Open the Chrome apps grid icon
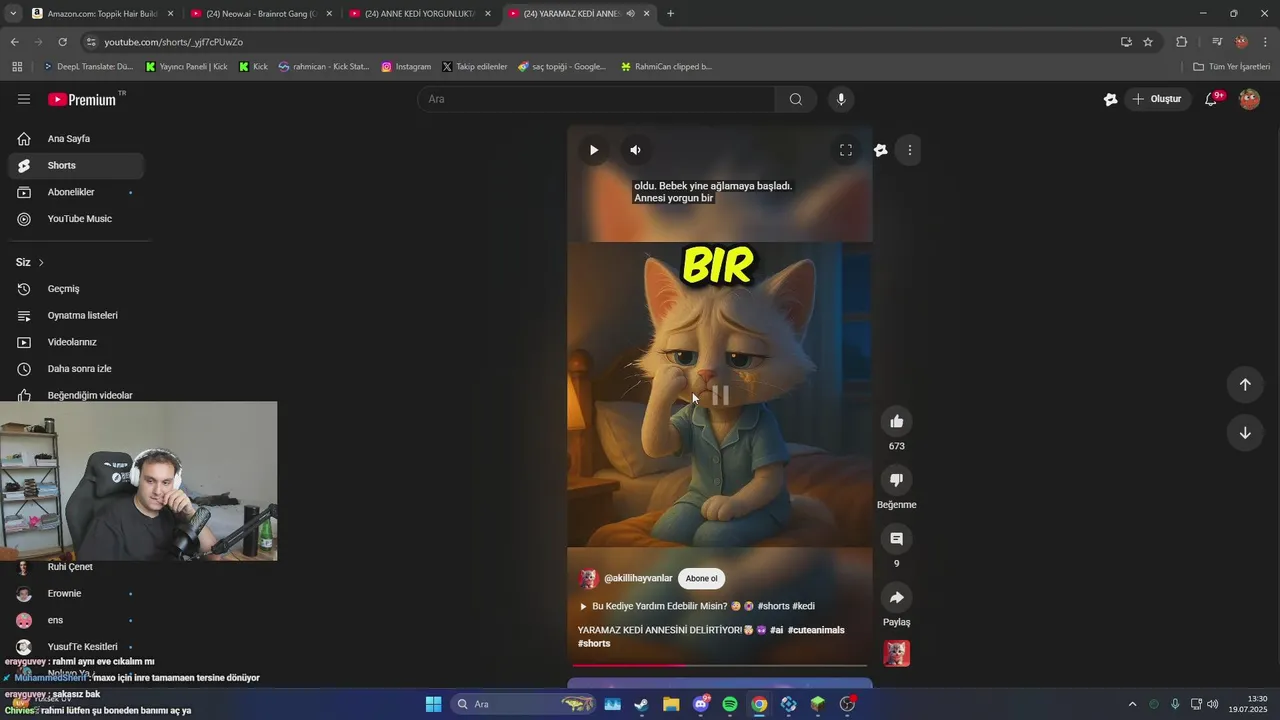1280x720 pixels. click(17, 67)
